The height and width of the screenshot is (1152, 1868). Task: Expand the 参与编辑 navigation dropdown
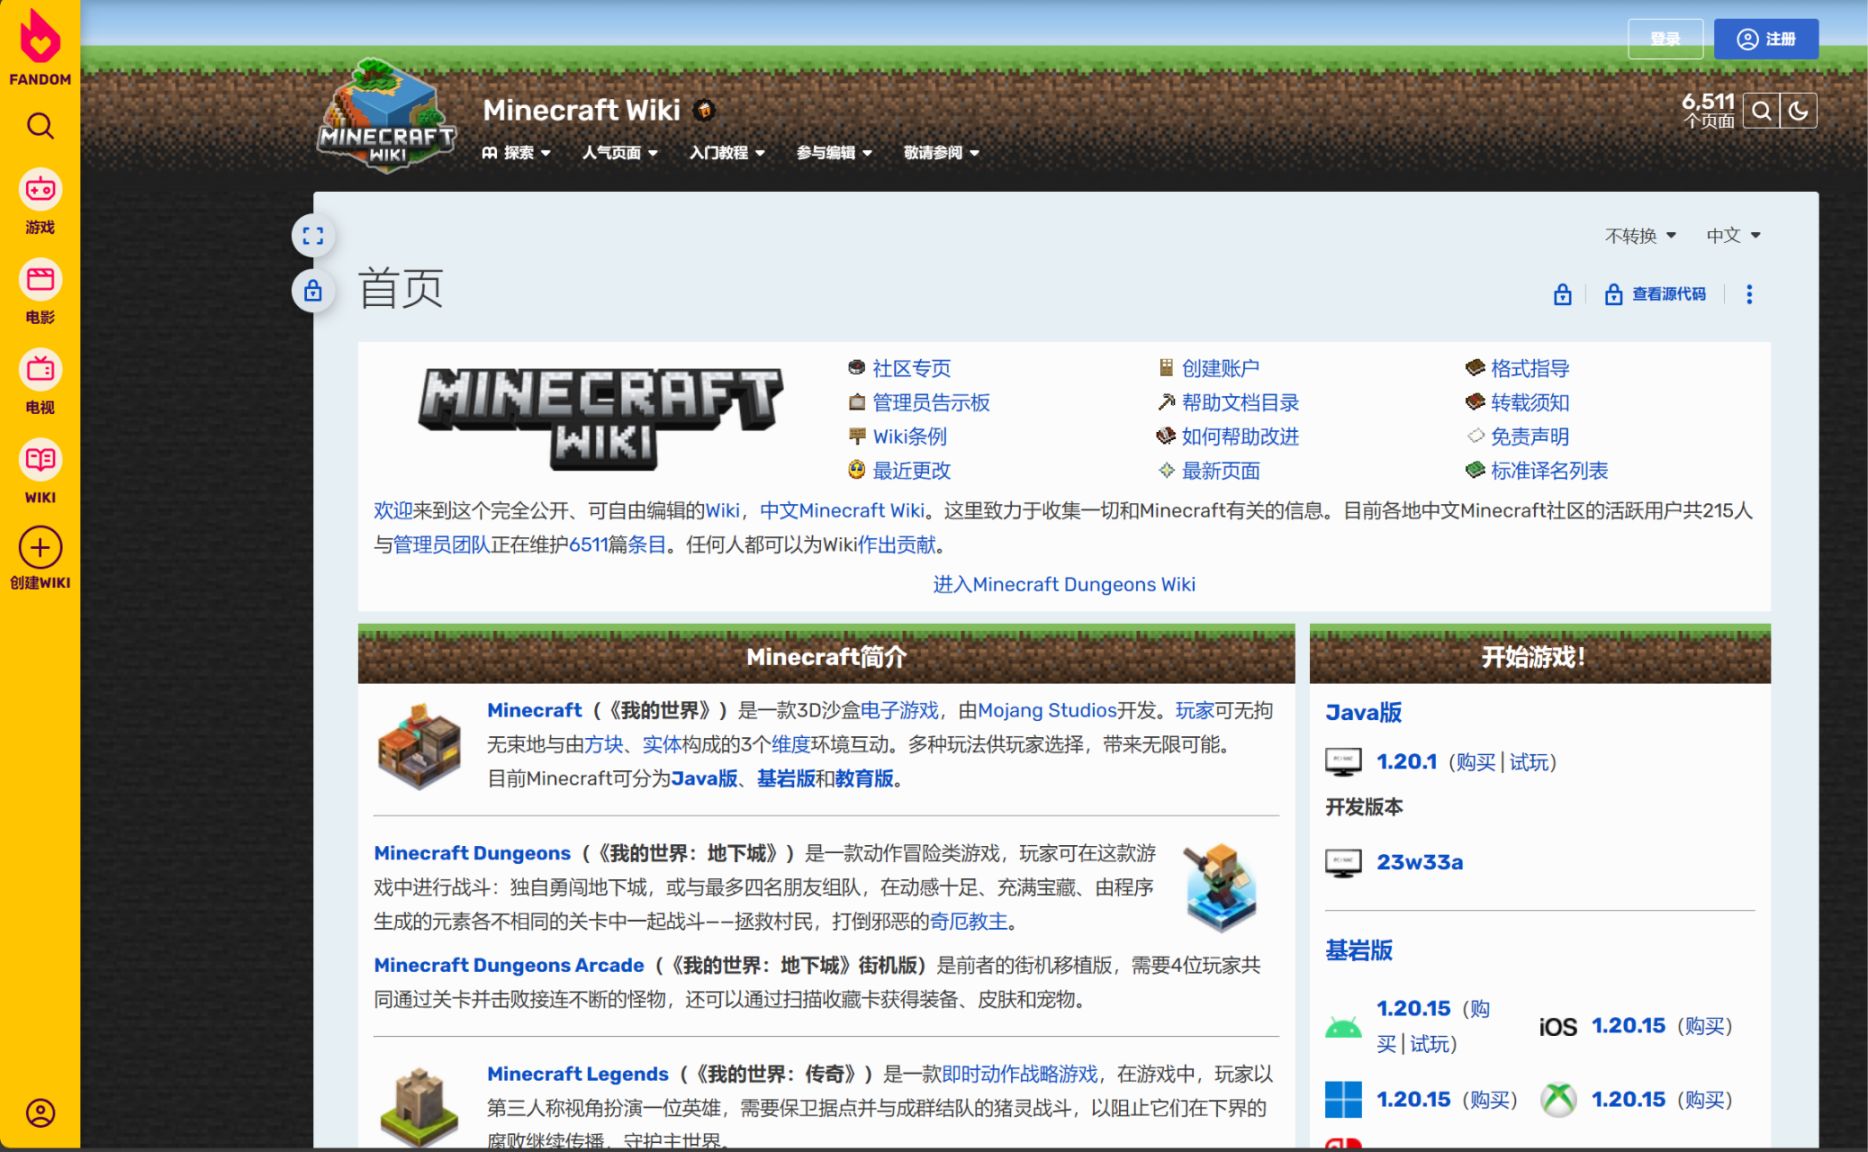834,153
